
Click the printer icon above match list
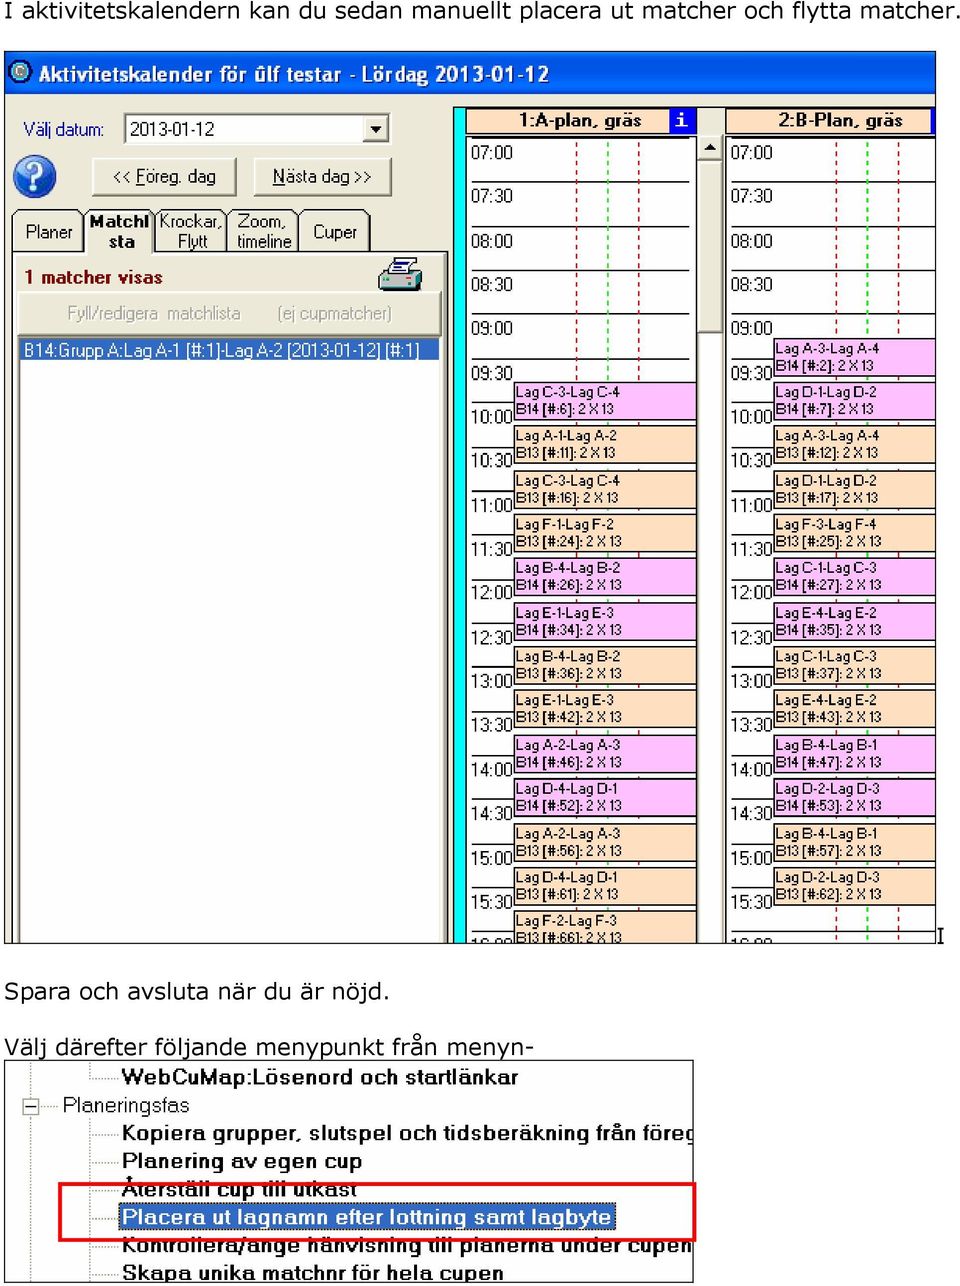click(x=400, y=274)
